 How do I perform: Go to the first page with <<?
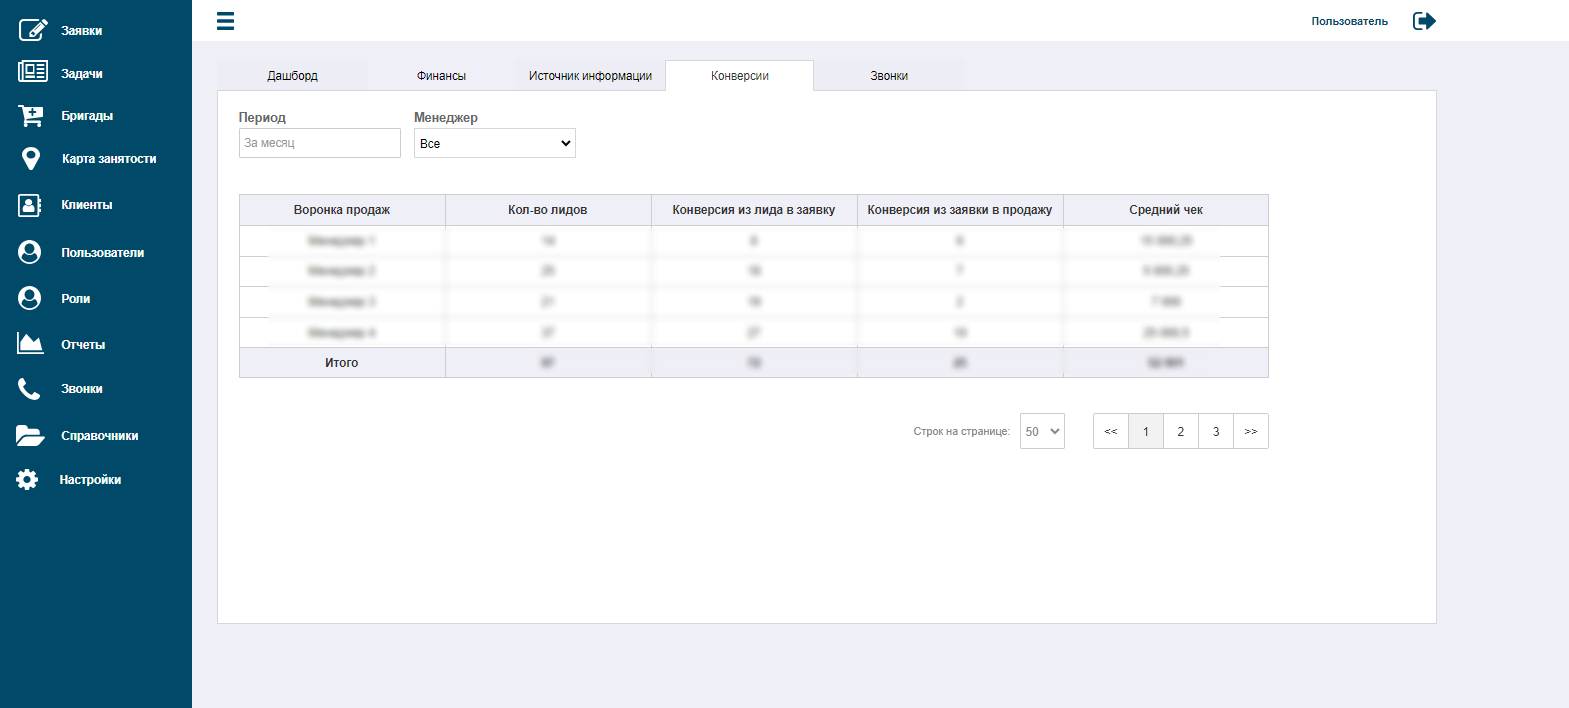click(x=1111, y=431)
